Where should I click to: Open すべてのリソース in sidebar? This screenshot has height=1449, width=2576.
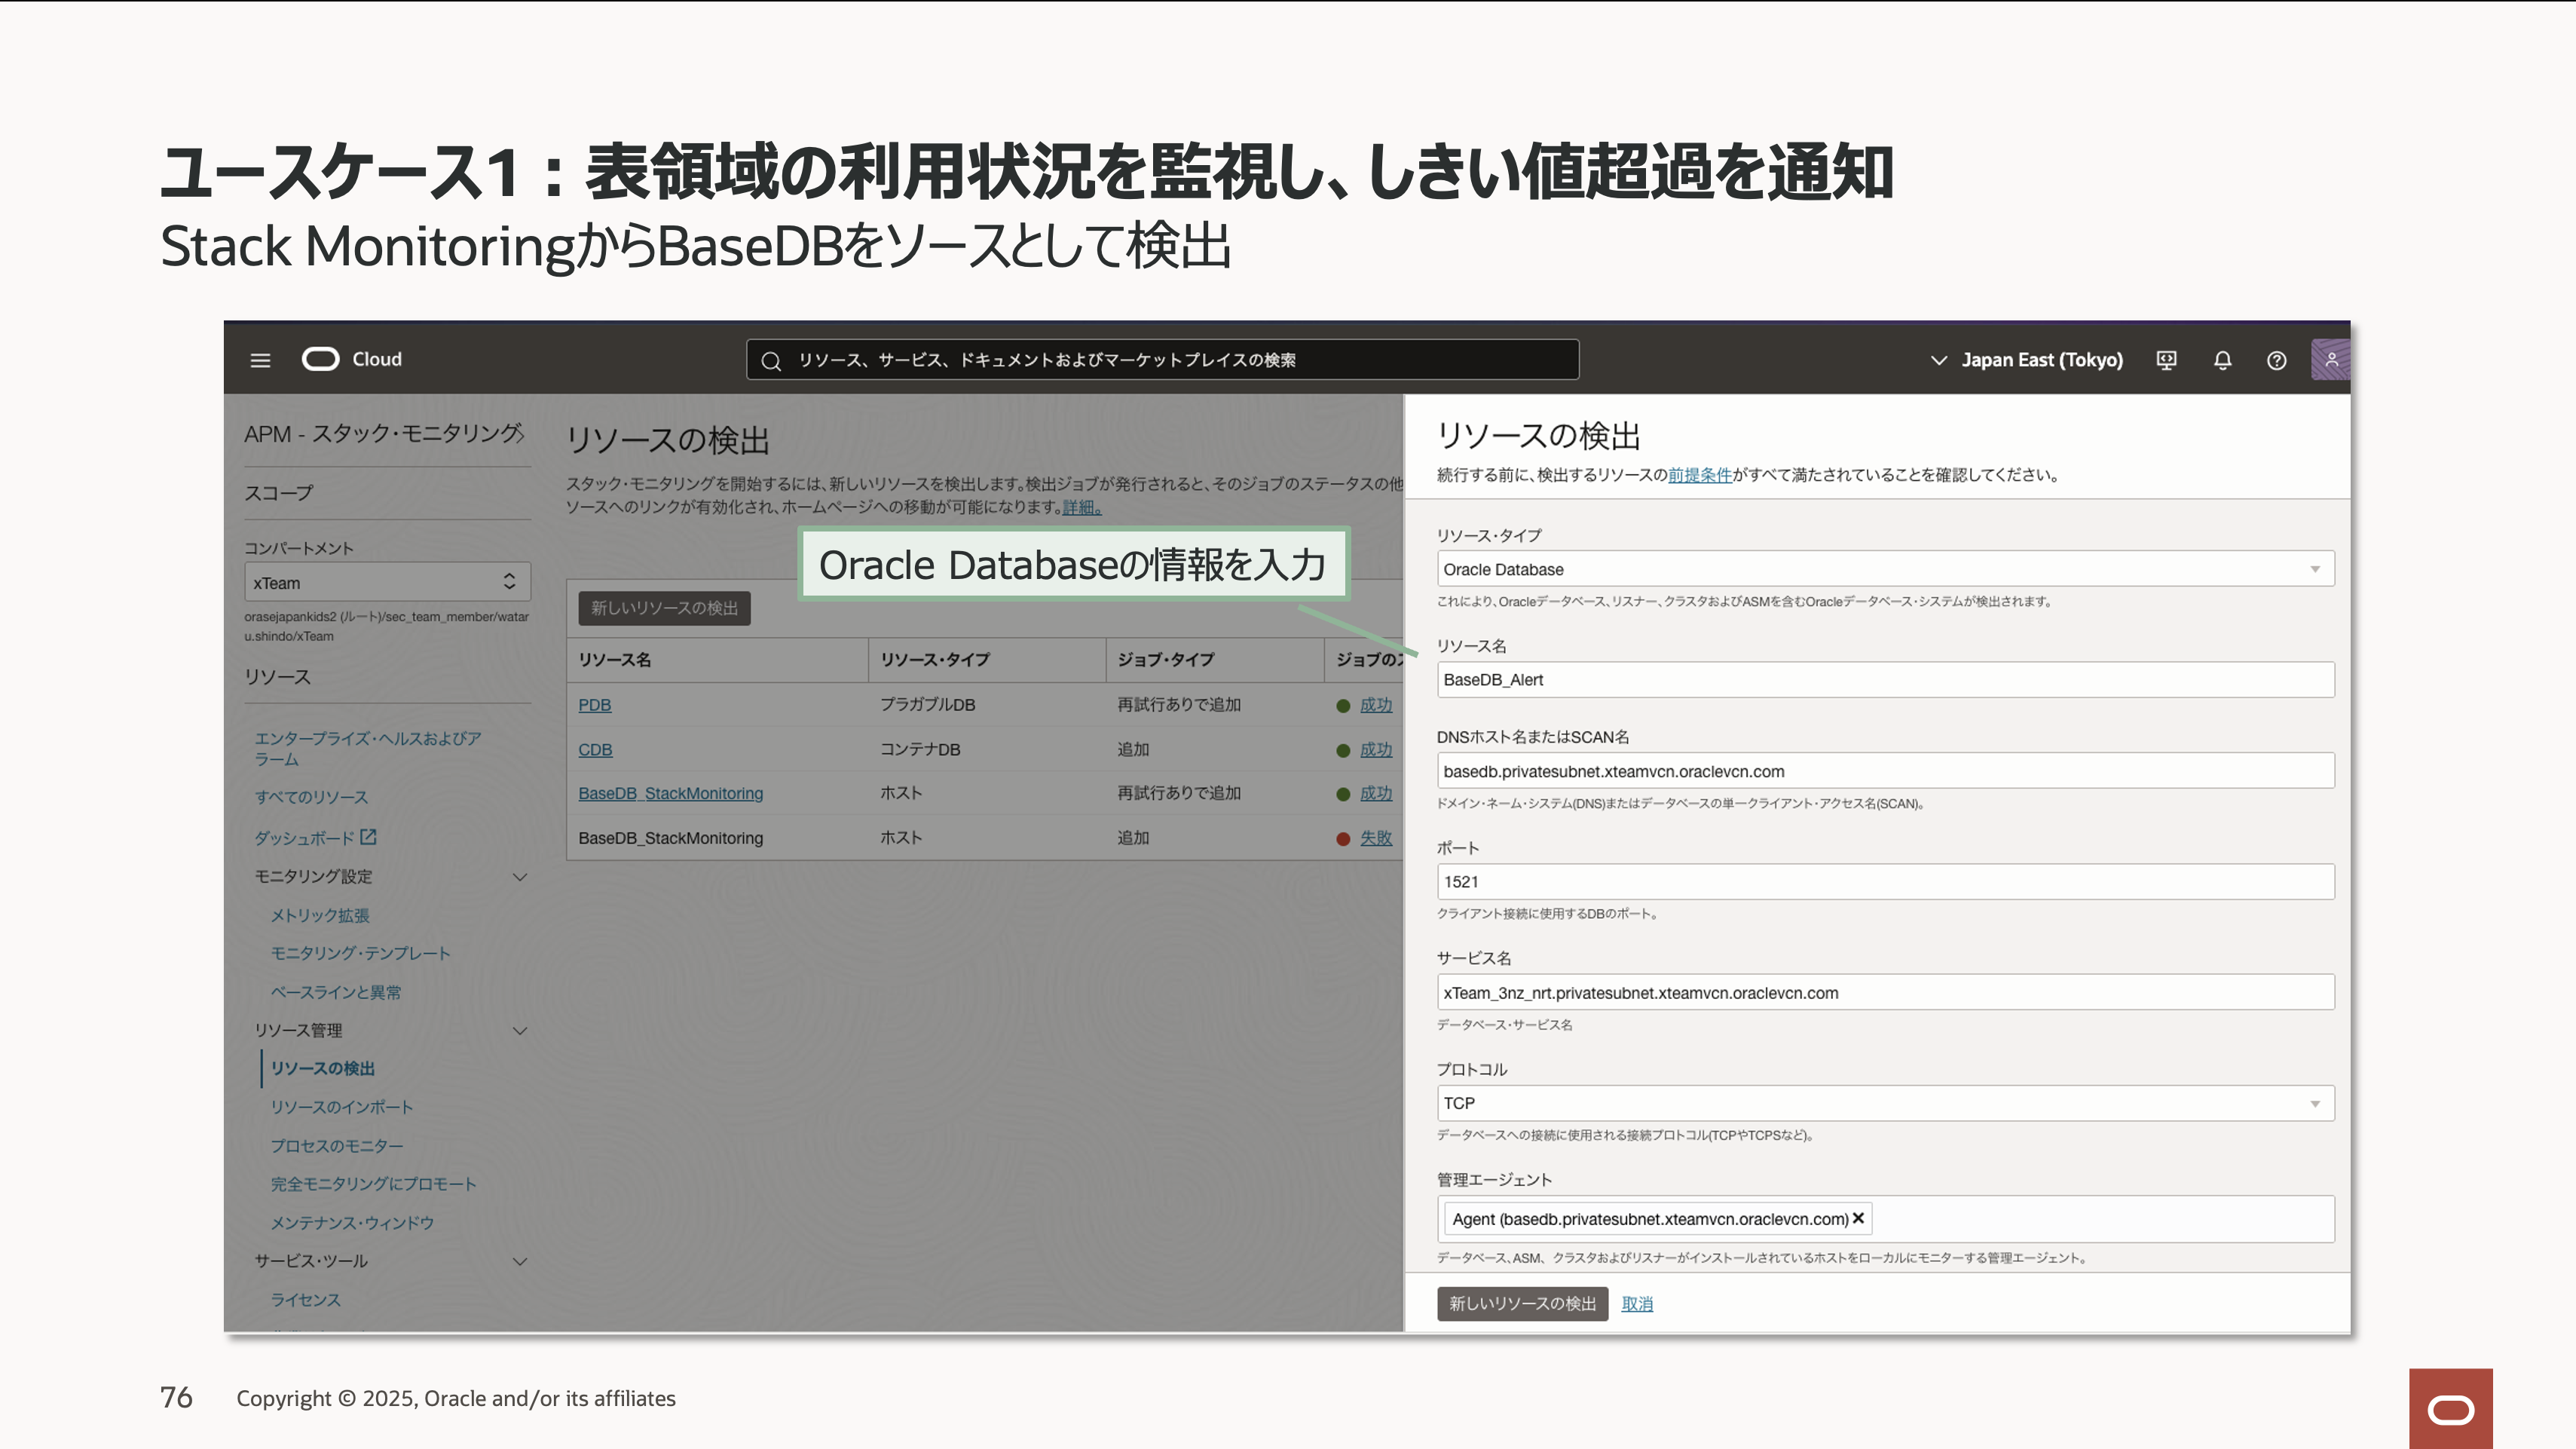[x=311, y=797]
